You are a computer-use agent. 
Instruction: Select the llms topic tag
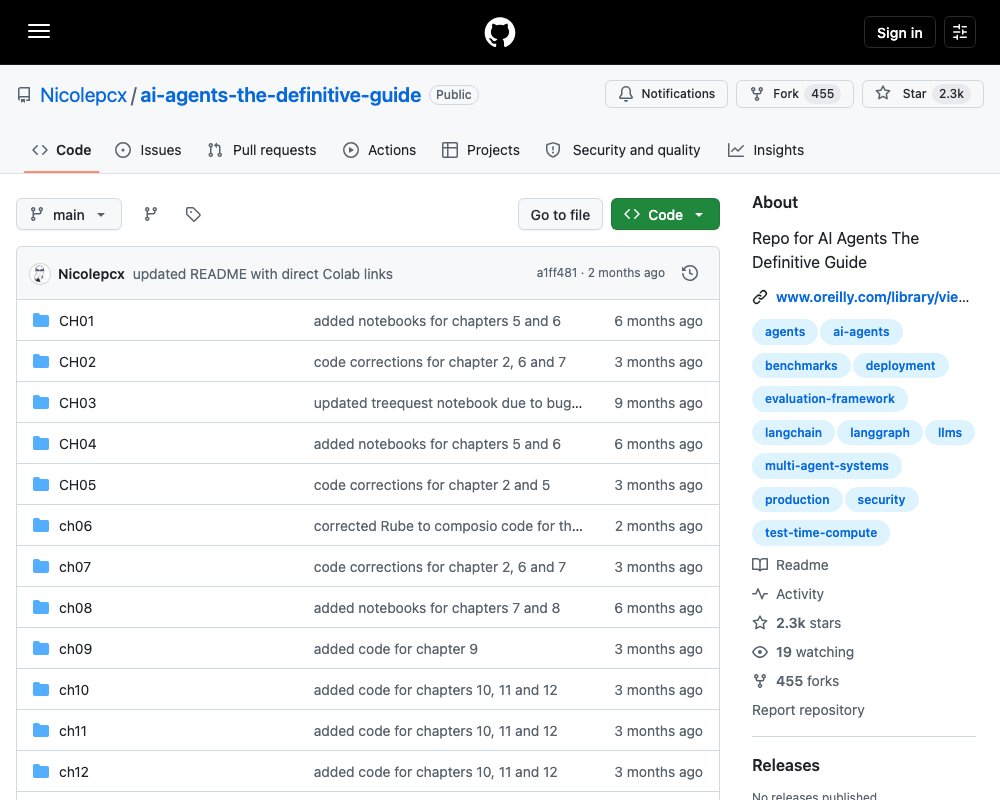[950, 433]
